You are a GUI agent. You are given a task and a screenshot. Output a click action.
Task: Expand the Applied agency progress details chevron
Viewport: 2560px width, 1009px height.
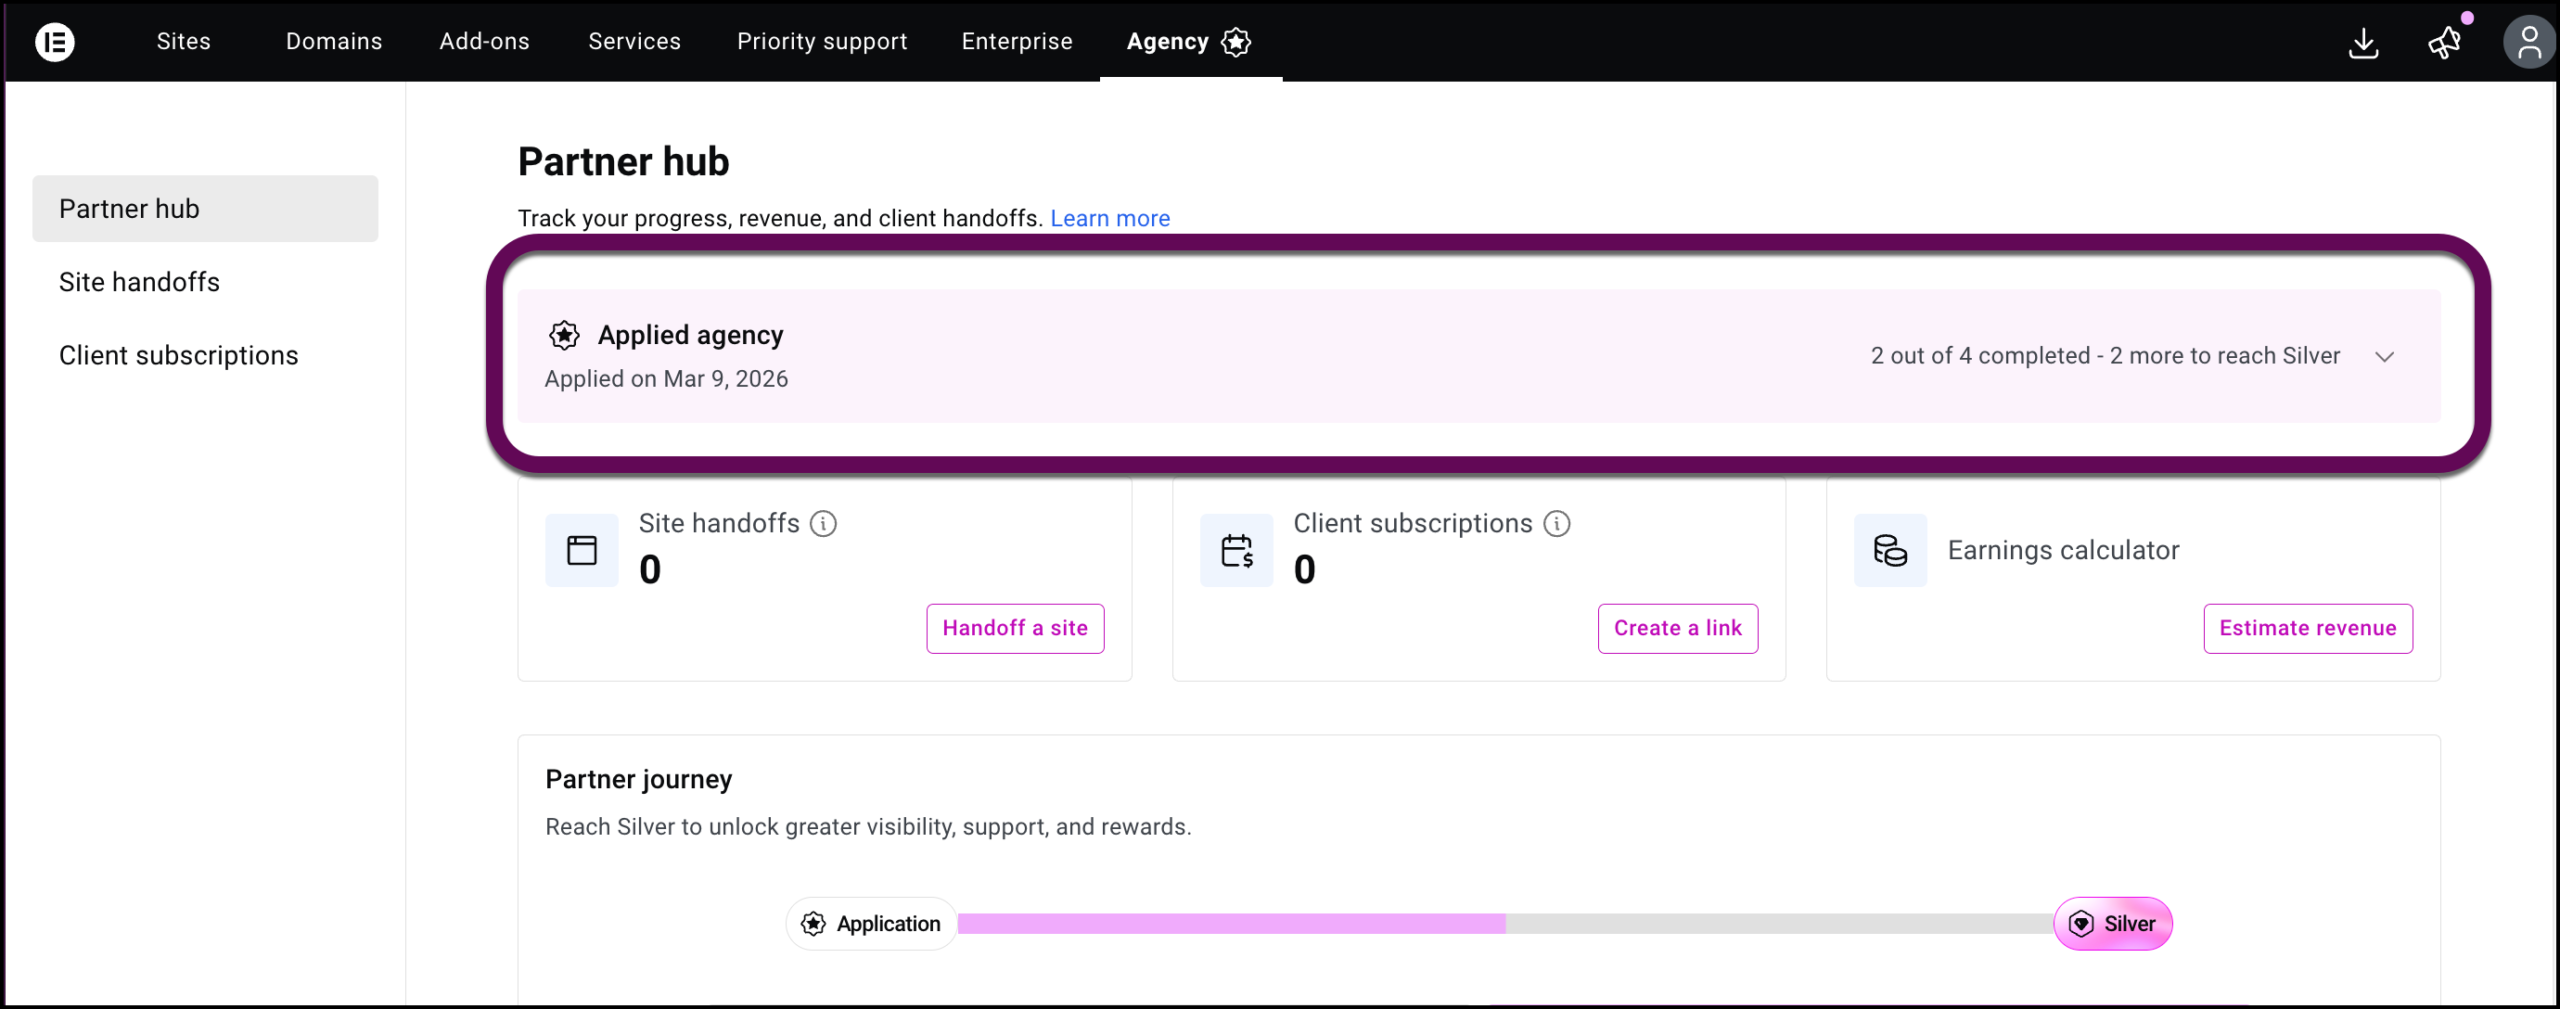click(x=2385, y=356)
